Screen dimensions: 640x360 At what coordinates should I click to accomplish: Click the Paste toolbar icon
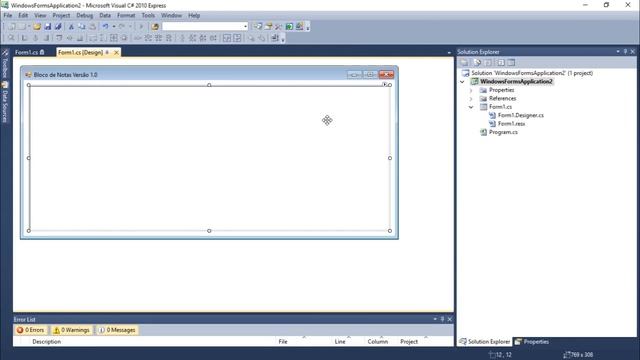pyautogui.click(x=92, y=27)
